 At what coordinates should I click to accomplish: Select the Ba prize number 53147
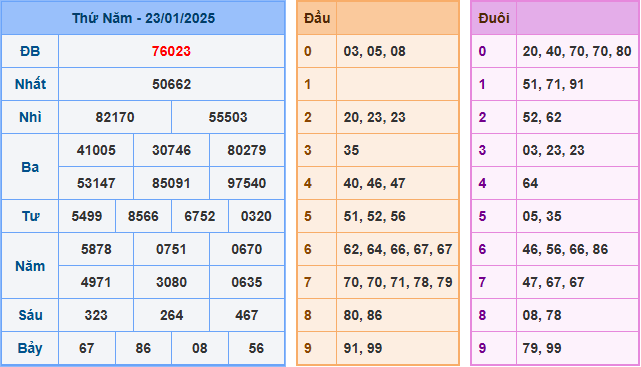pyautogui.click(x=96, y=184)
